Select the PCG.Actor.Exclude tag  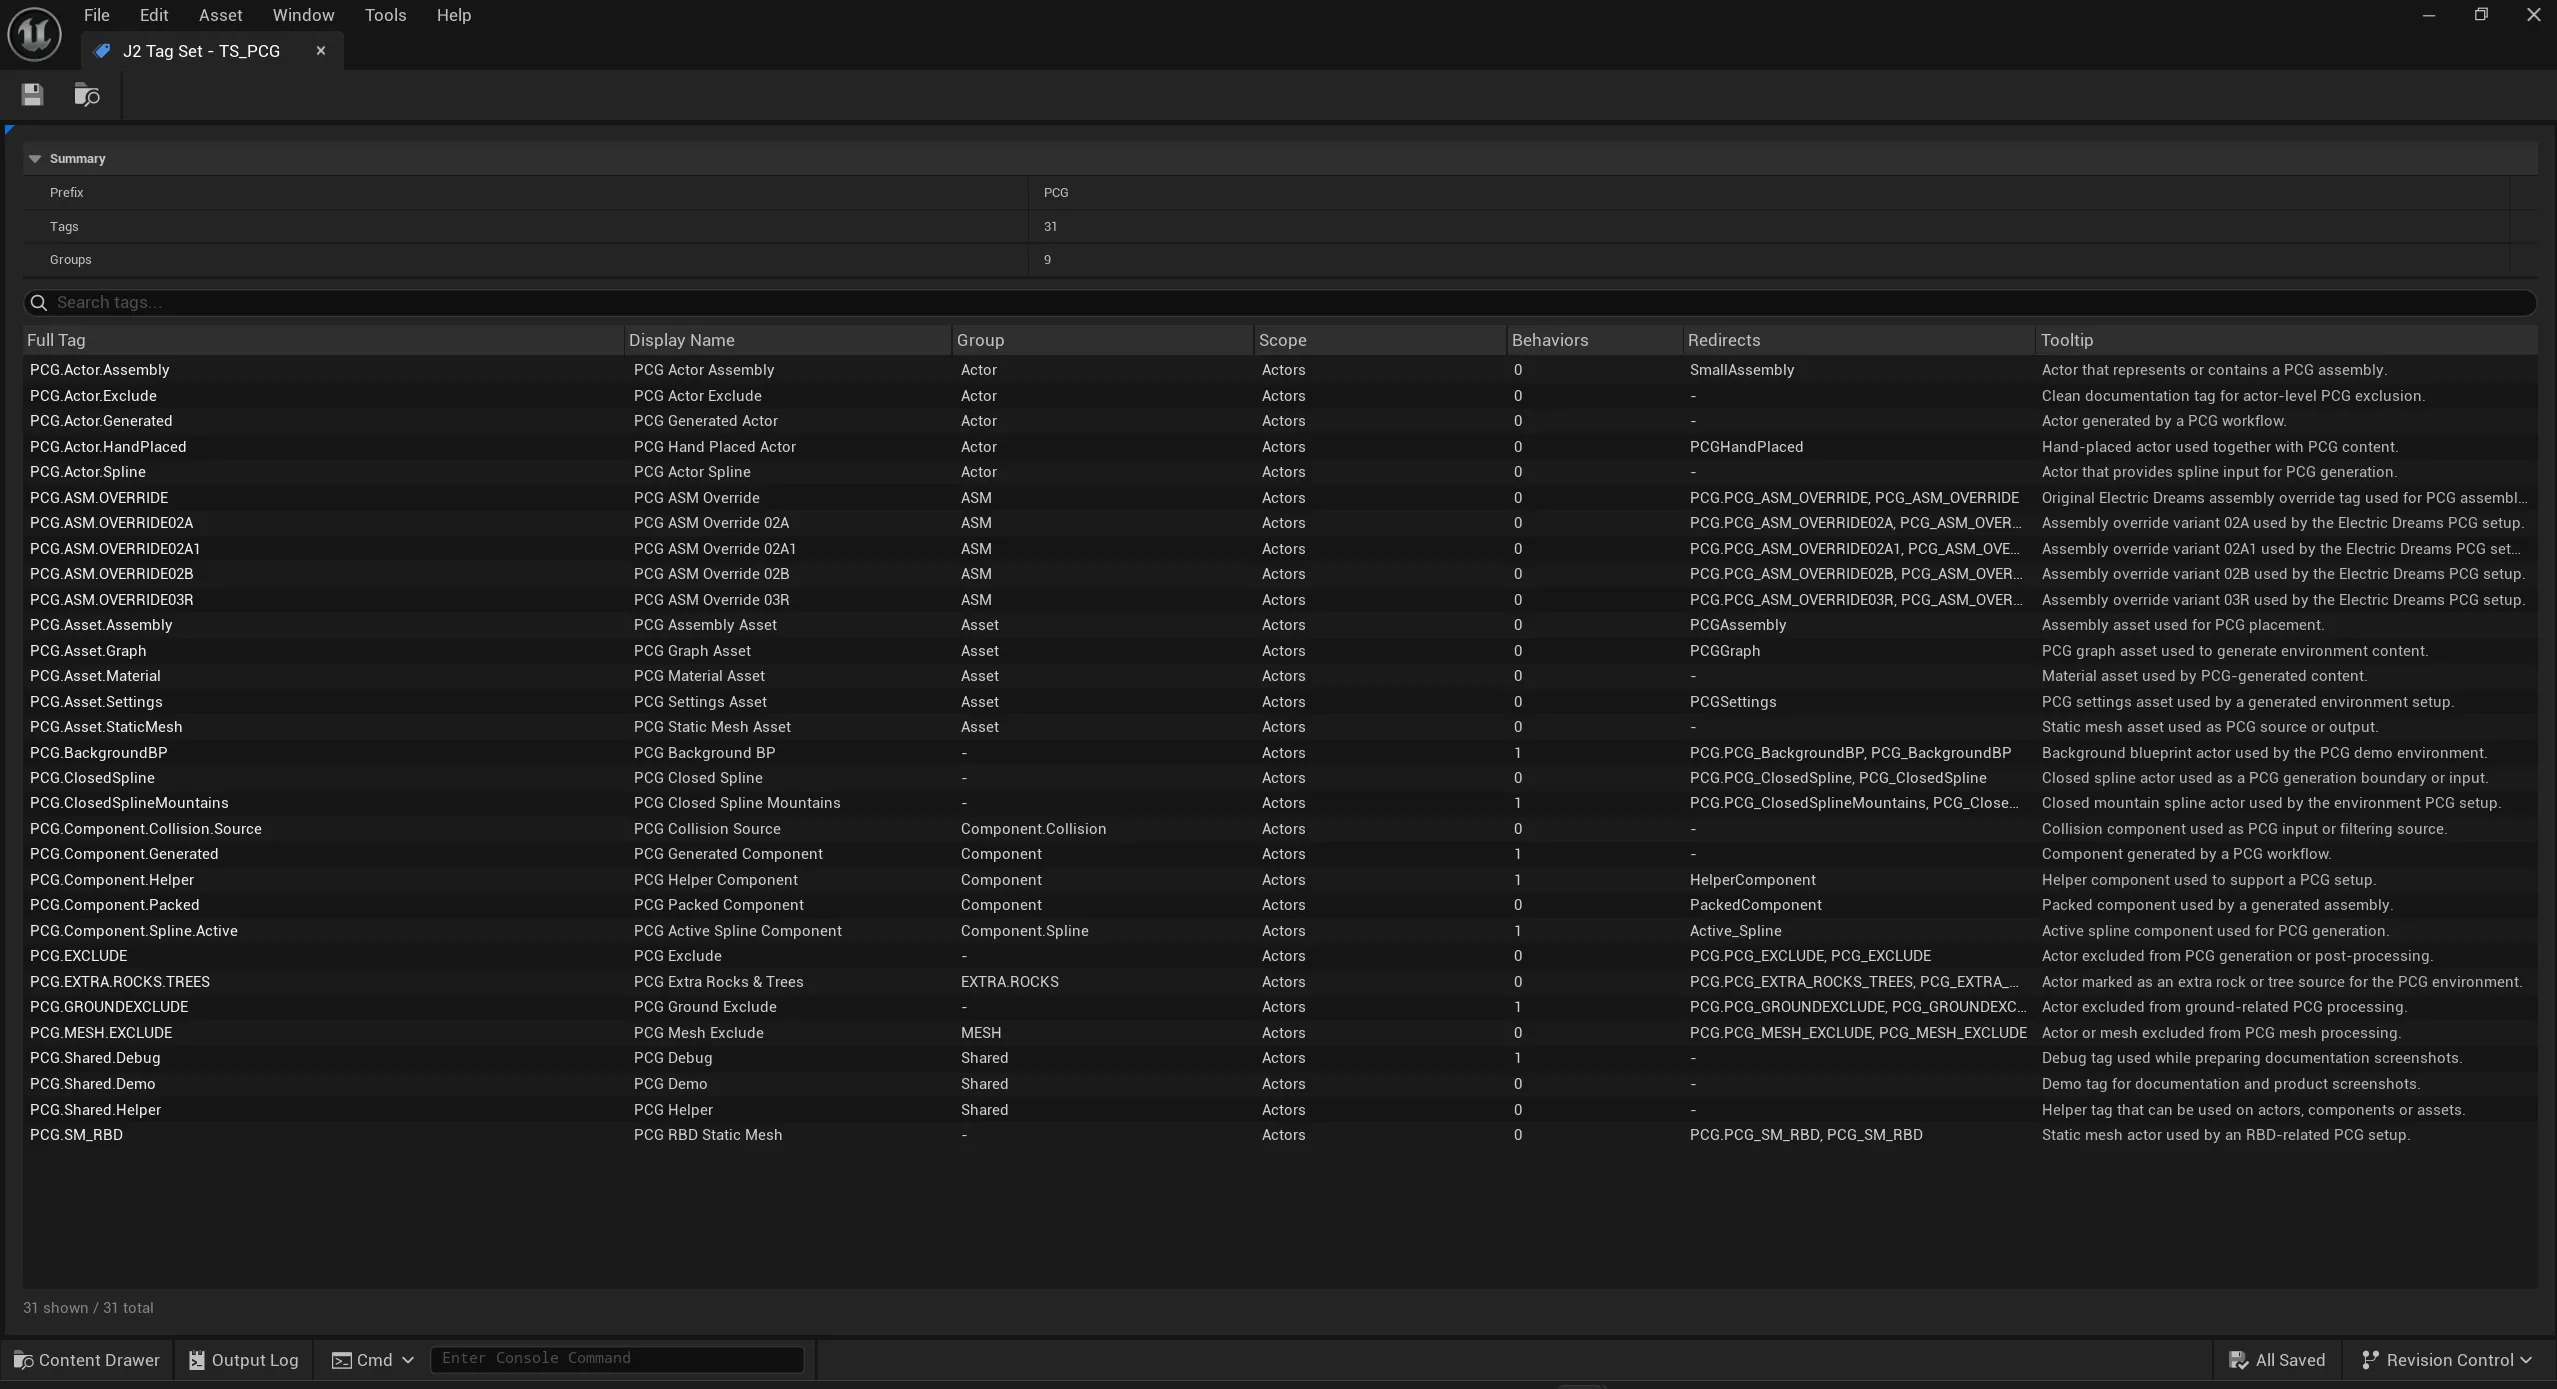point(93,396)
